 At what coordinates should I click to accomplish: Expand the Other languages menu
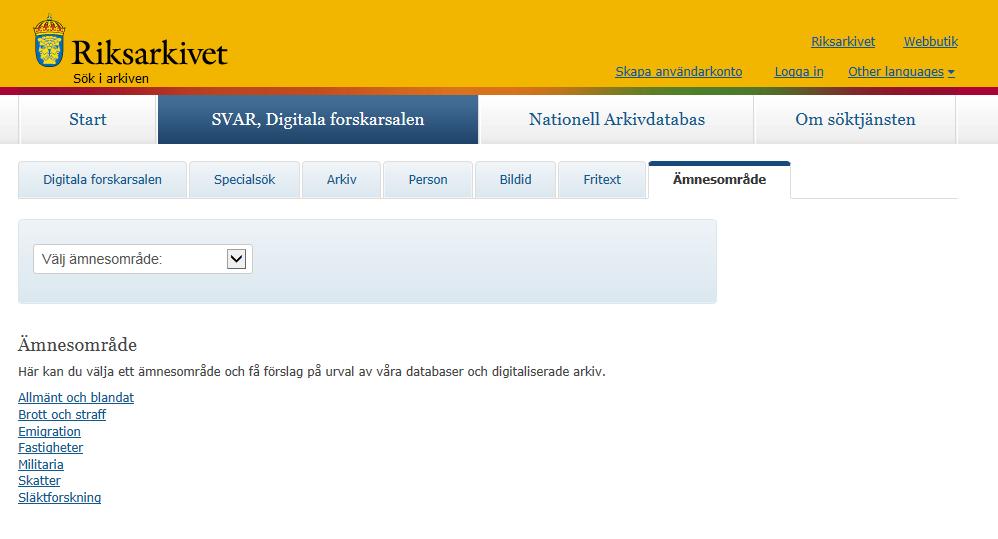[901, 72]
